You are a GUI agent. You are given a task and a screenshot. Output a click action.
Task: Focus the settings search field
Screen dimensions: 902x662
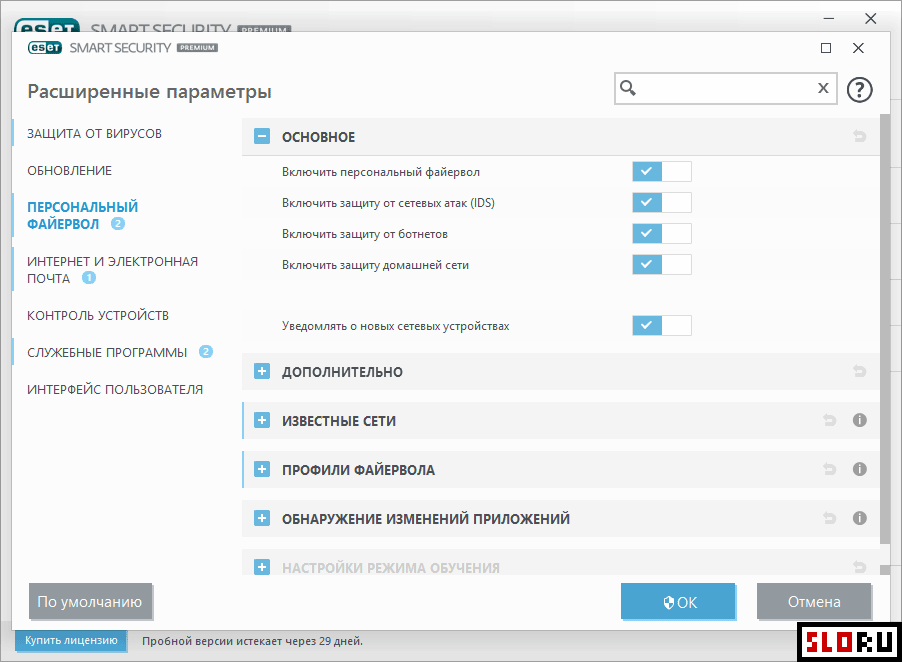pyautogui.click(x=726, y=88)
